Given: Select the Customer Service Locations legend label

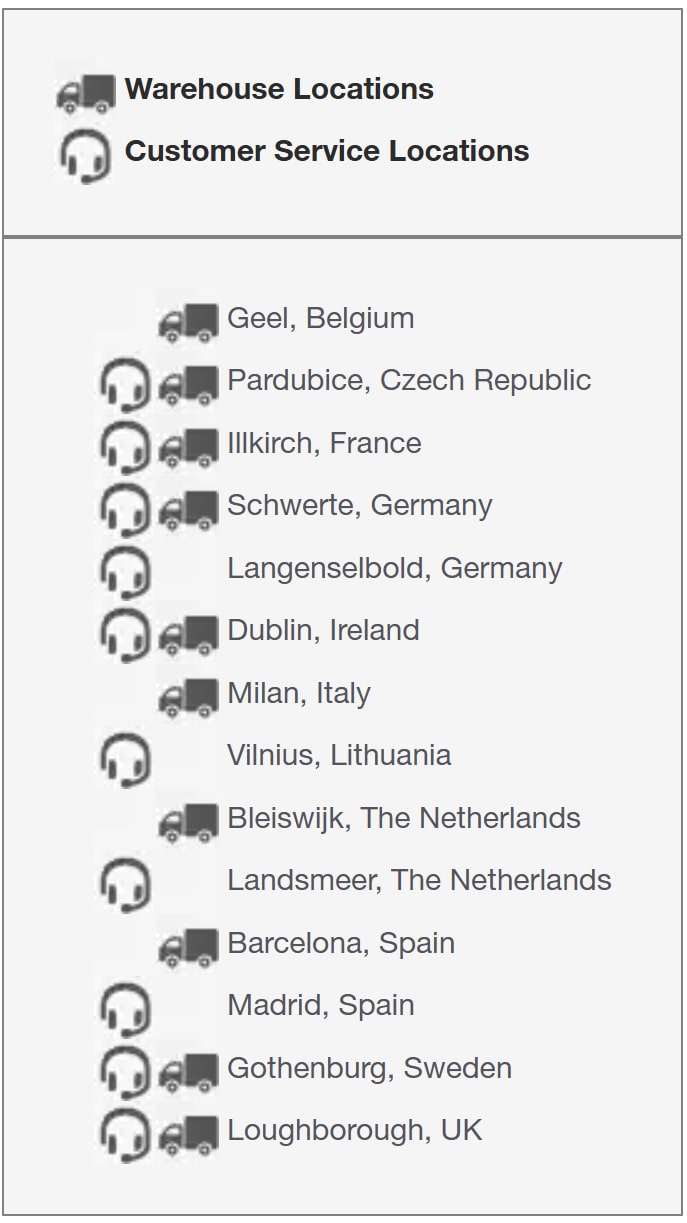Looking at the screenshot, I should tap(327, 151).
